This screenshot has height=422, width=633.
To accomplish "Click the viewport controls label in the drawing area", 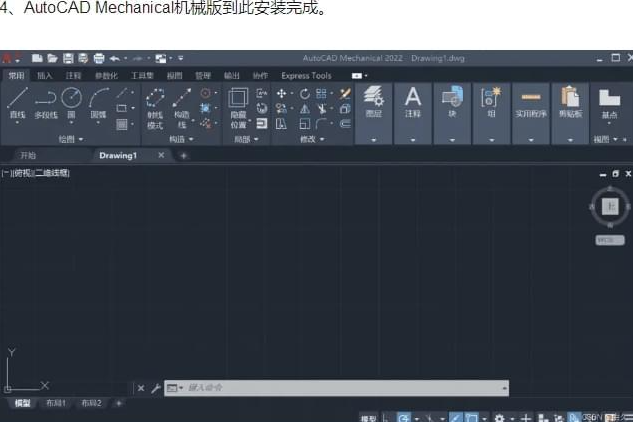I will [36, 173].
